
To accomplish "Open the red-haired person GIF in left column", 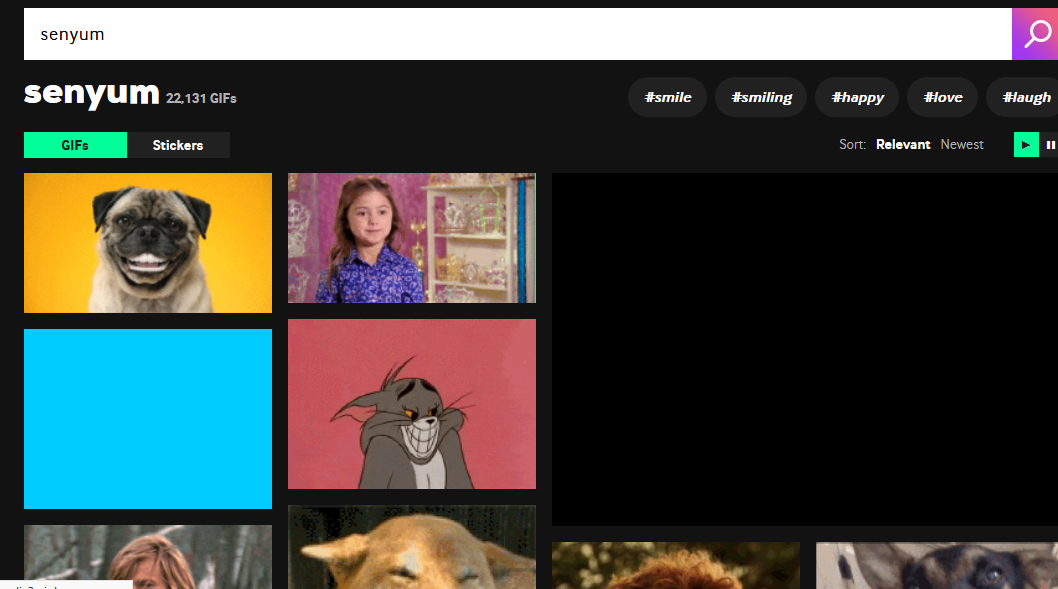I will (148, 557).
